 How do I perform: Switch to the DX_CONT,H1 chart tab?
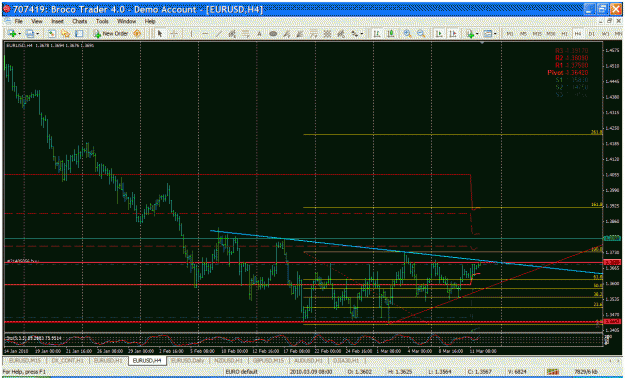(x=67, y=360)
